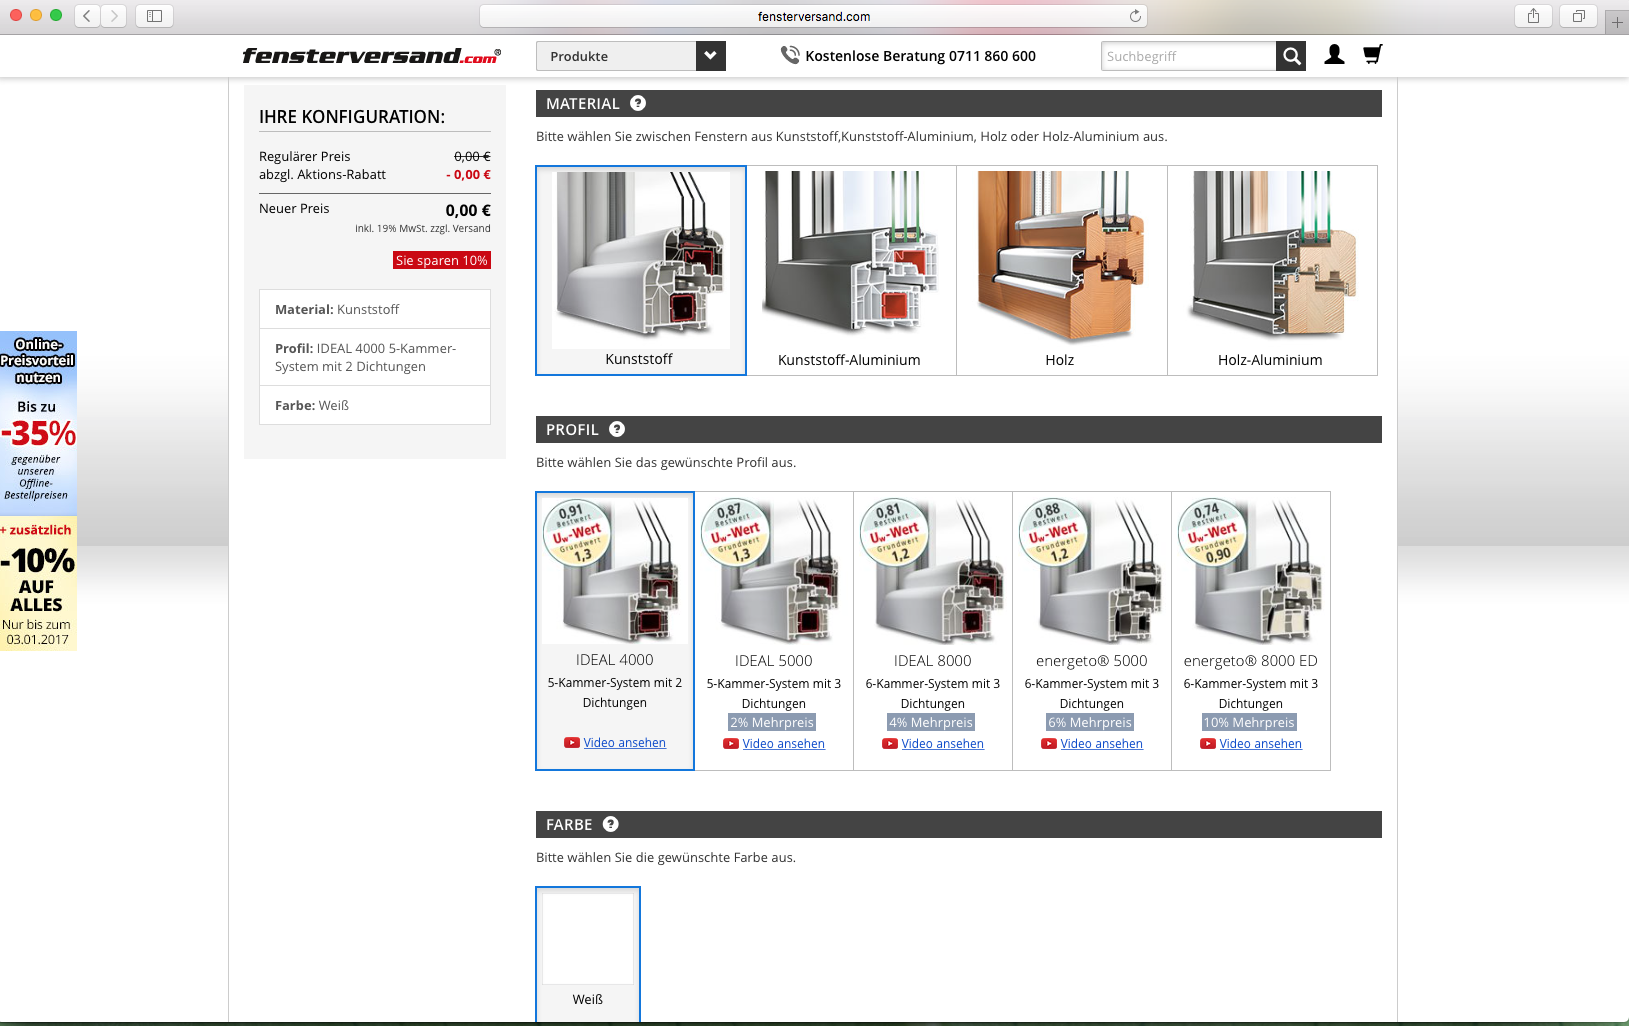Click the 4% Mehrpreis label
1629x1026 pixels.
(931, 722)
